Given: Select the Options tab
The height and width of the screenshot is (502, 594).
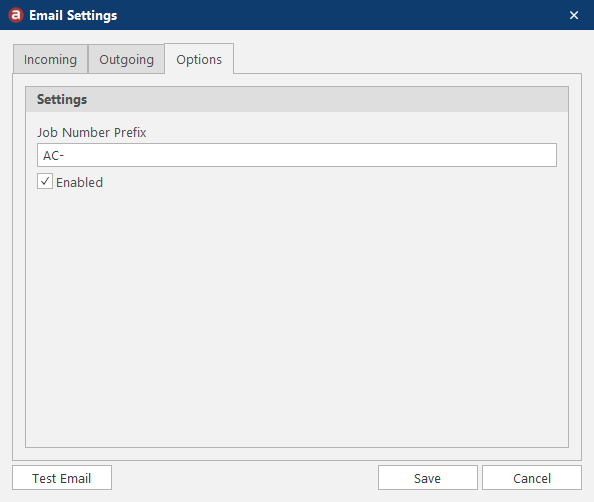Looking at the screenshot, I should (x=199, y=59).
